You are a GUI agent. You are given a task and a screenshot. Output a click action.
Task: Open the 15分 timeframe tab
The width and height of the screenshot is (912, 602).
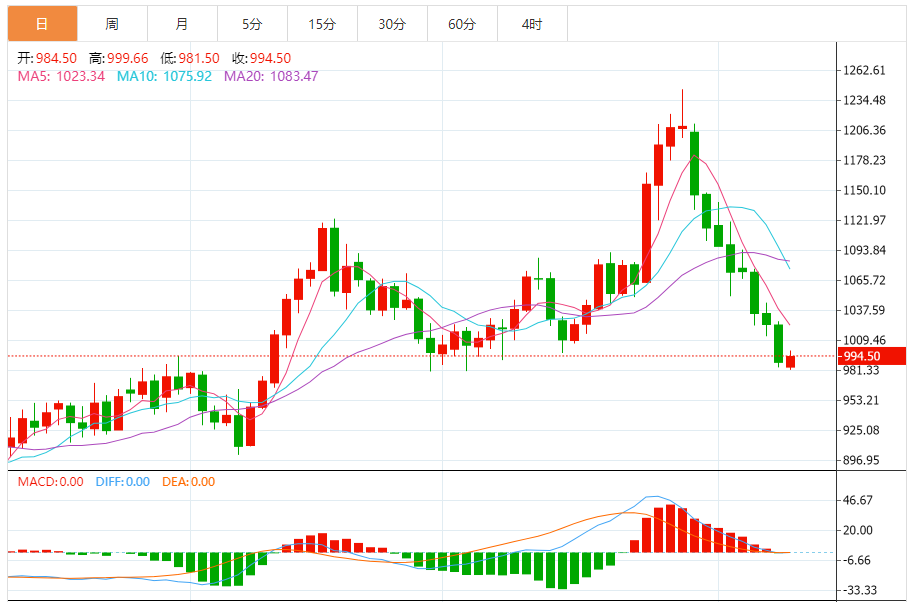pos(322,24)
